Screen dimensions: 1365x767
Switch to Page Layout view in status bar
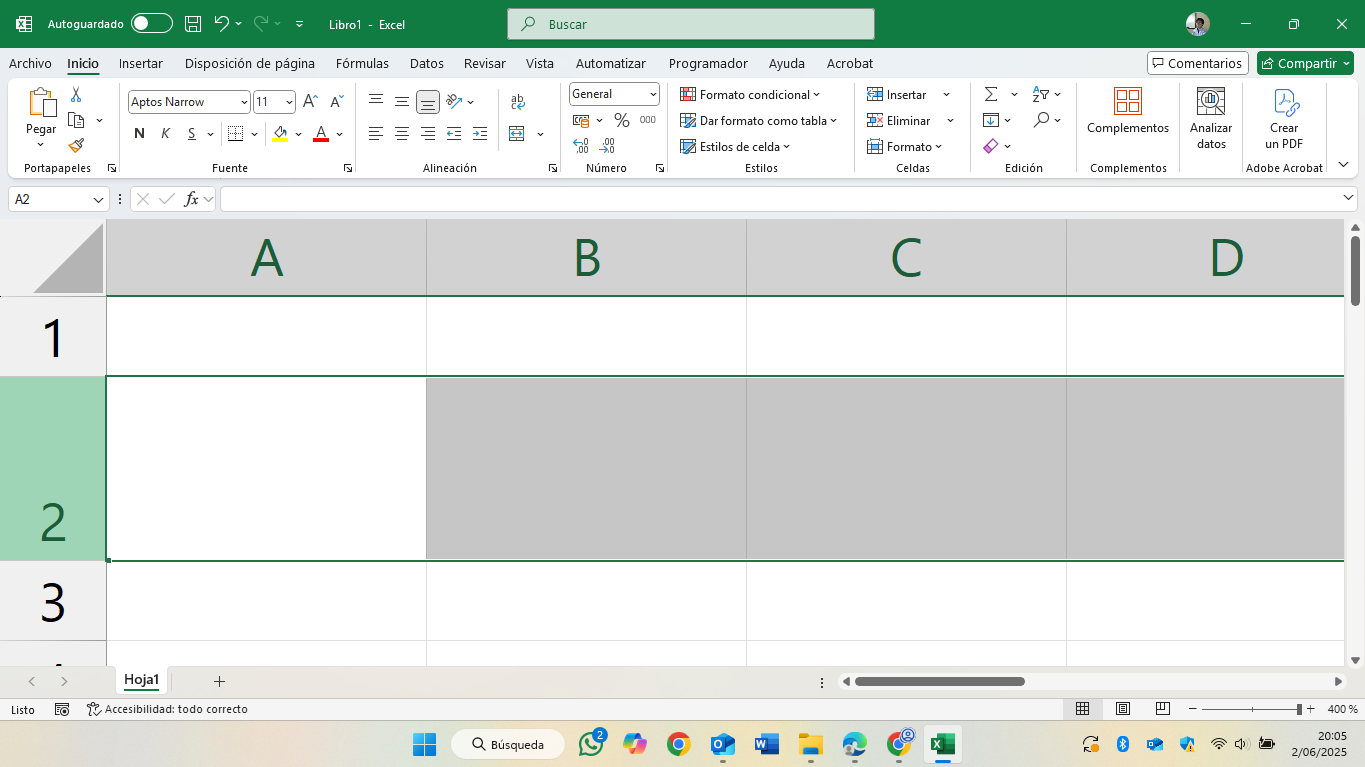[1122, 709]
